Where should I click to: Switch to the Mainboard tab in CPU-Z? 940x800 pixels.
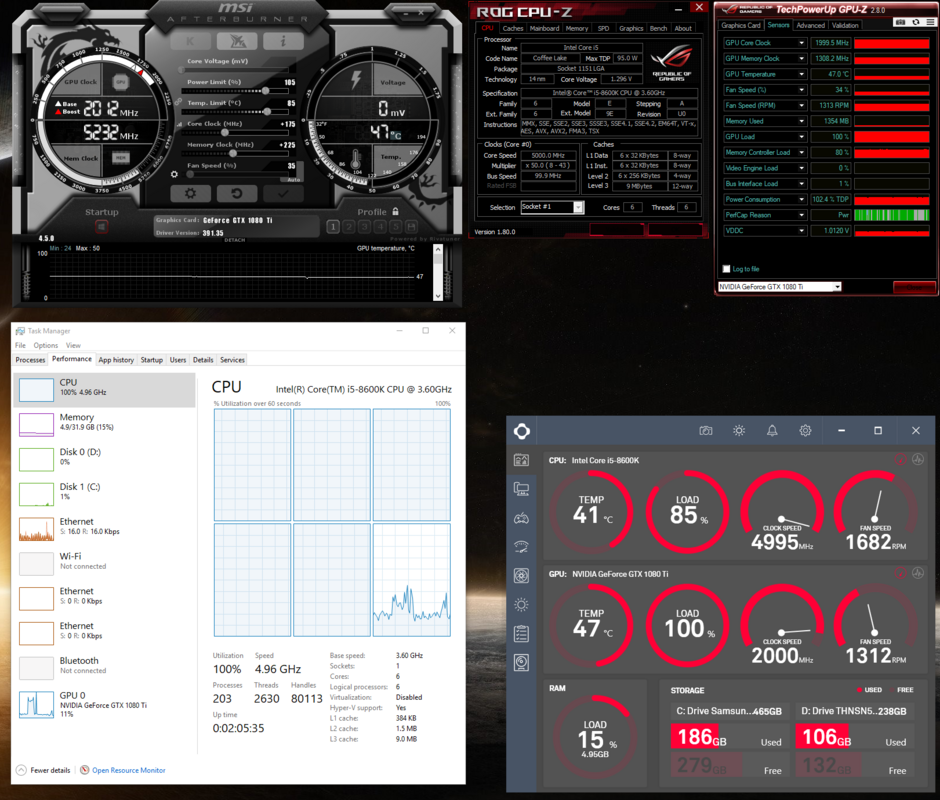(x=544, y=28)
